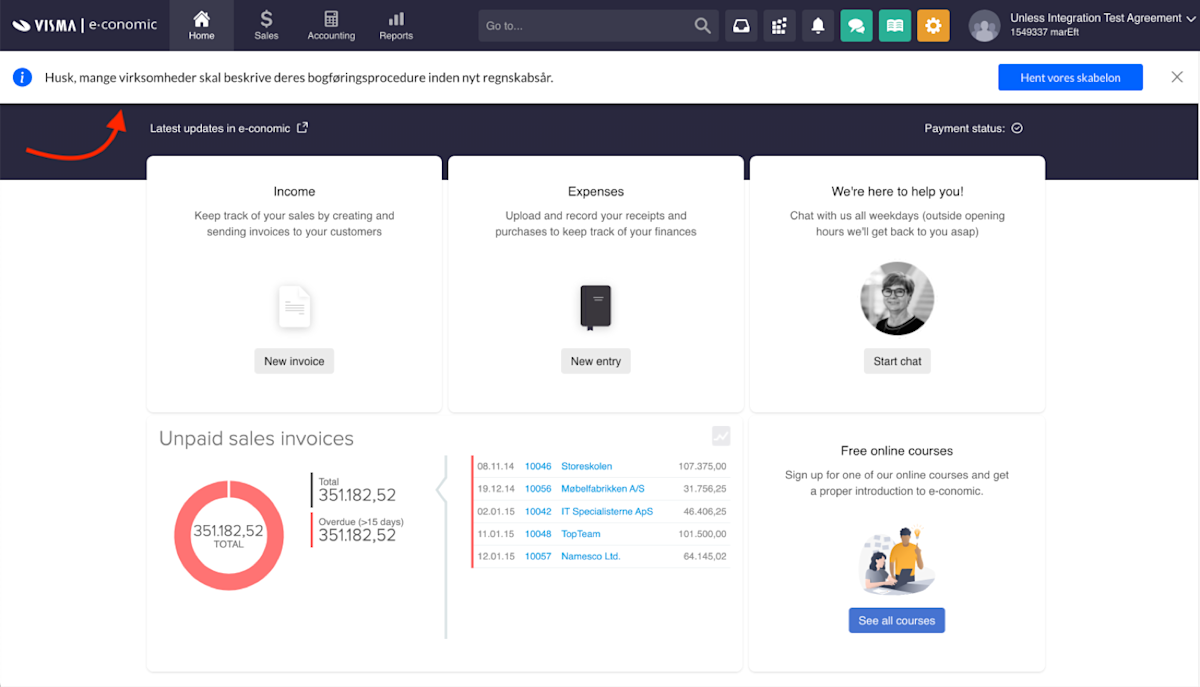This screenshot has height=687, width=1200.
Task: Click amount 101.500,00
Action: click(702, 534)
